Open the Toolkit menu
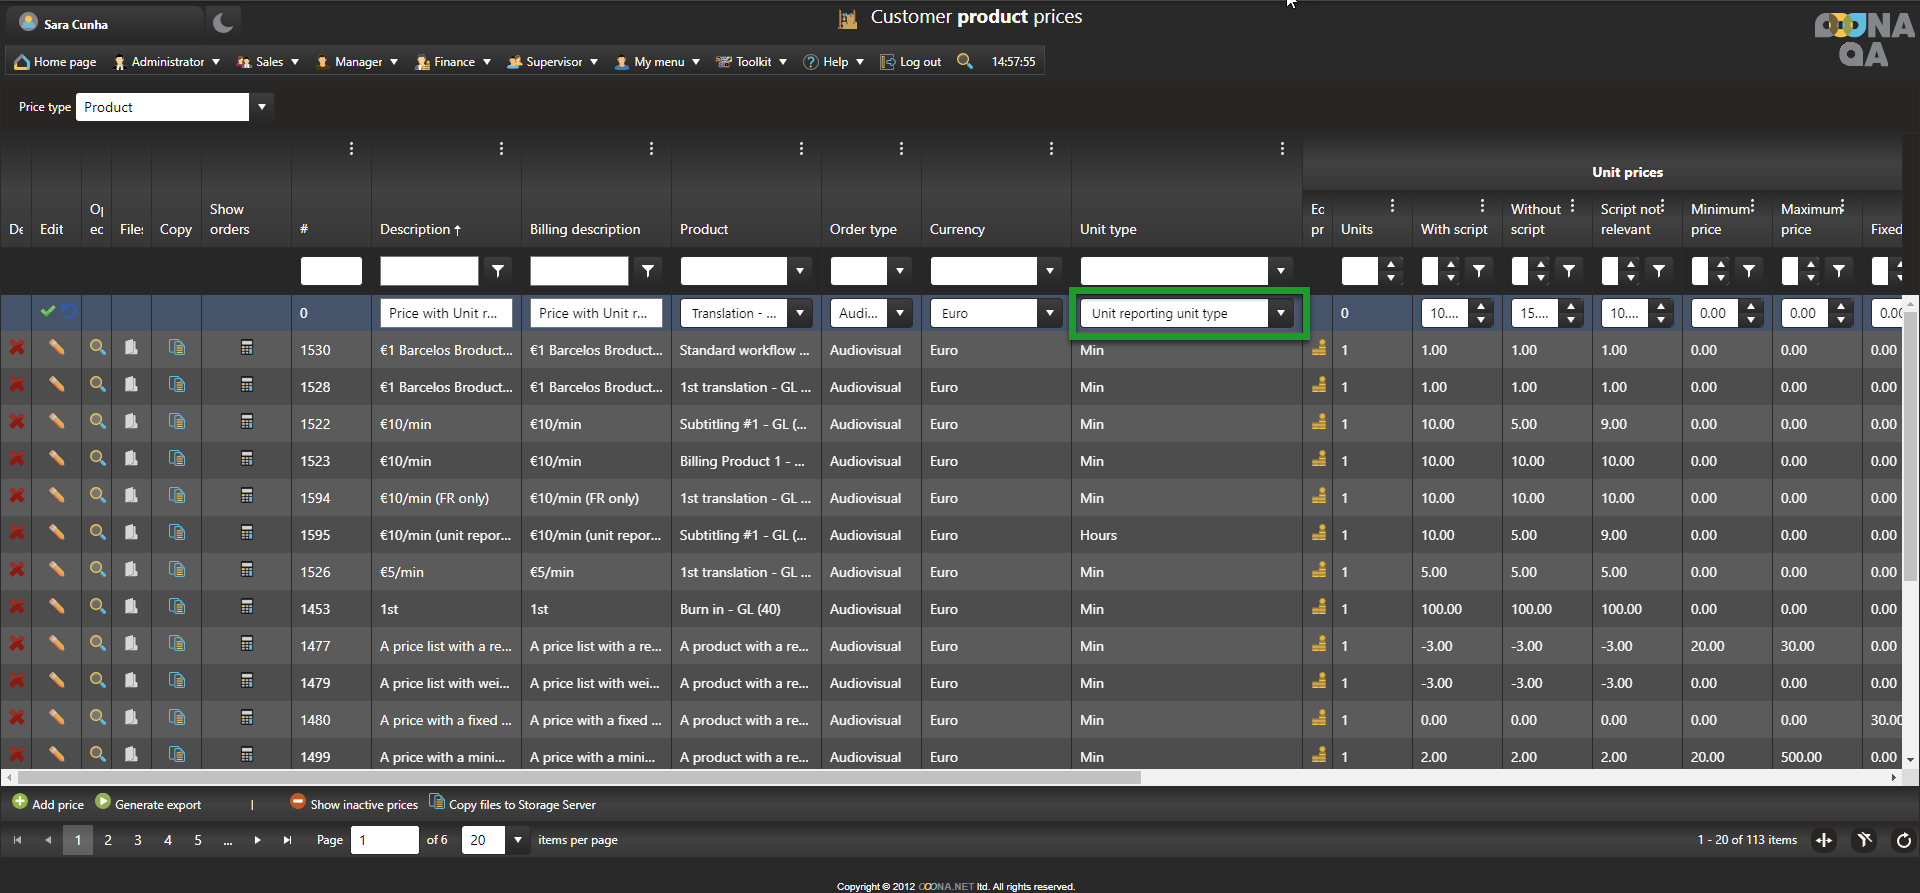 [753, 62]
